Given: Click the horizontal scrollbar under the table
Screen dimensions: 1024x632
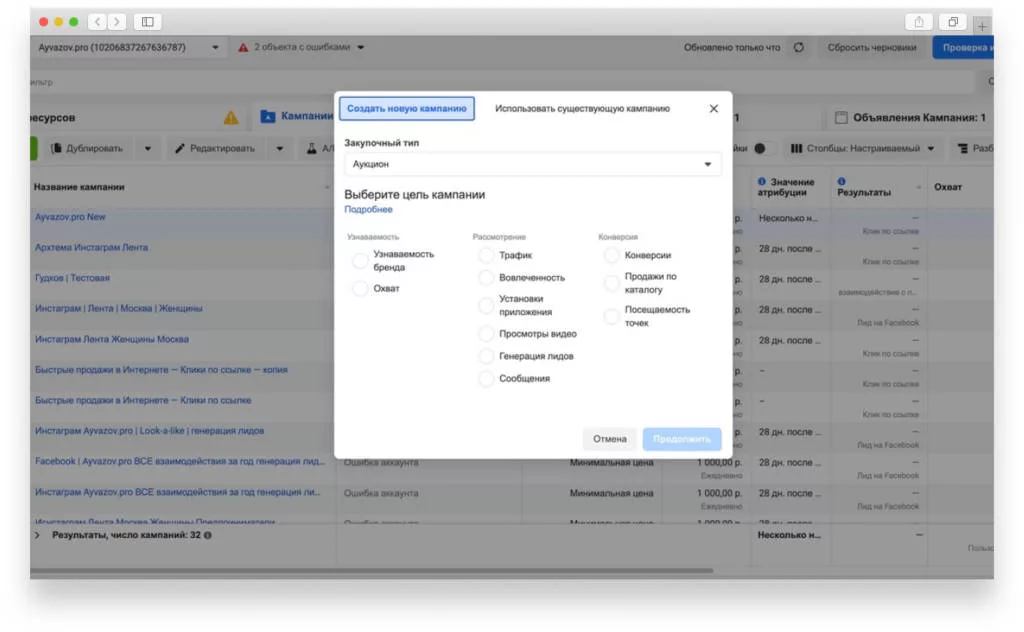Looking at the screenshot, I should (372, 571).
